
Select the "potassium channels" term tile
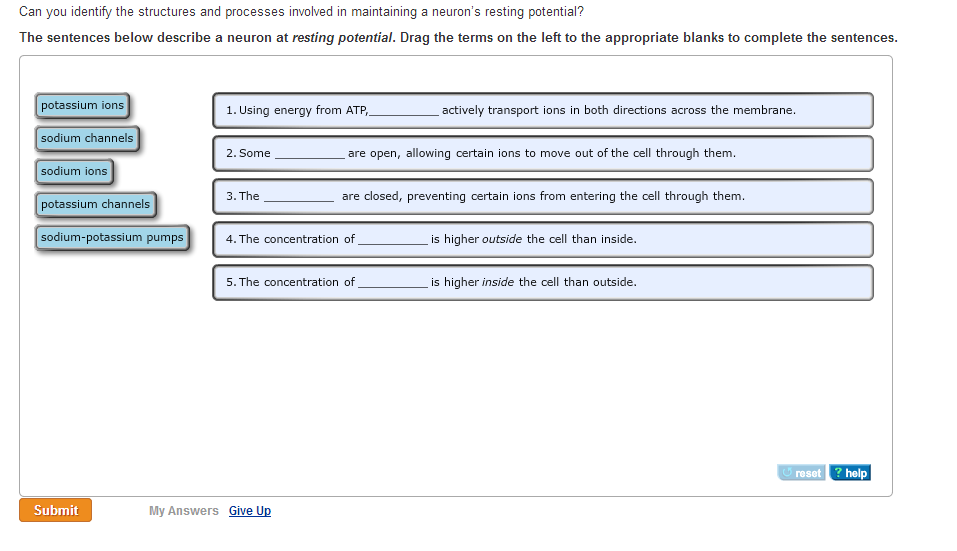tap(95, 204)
